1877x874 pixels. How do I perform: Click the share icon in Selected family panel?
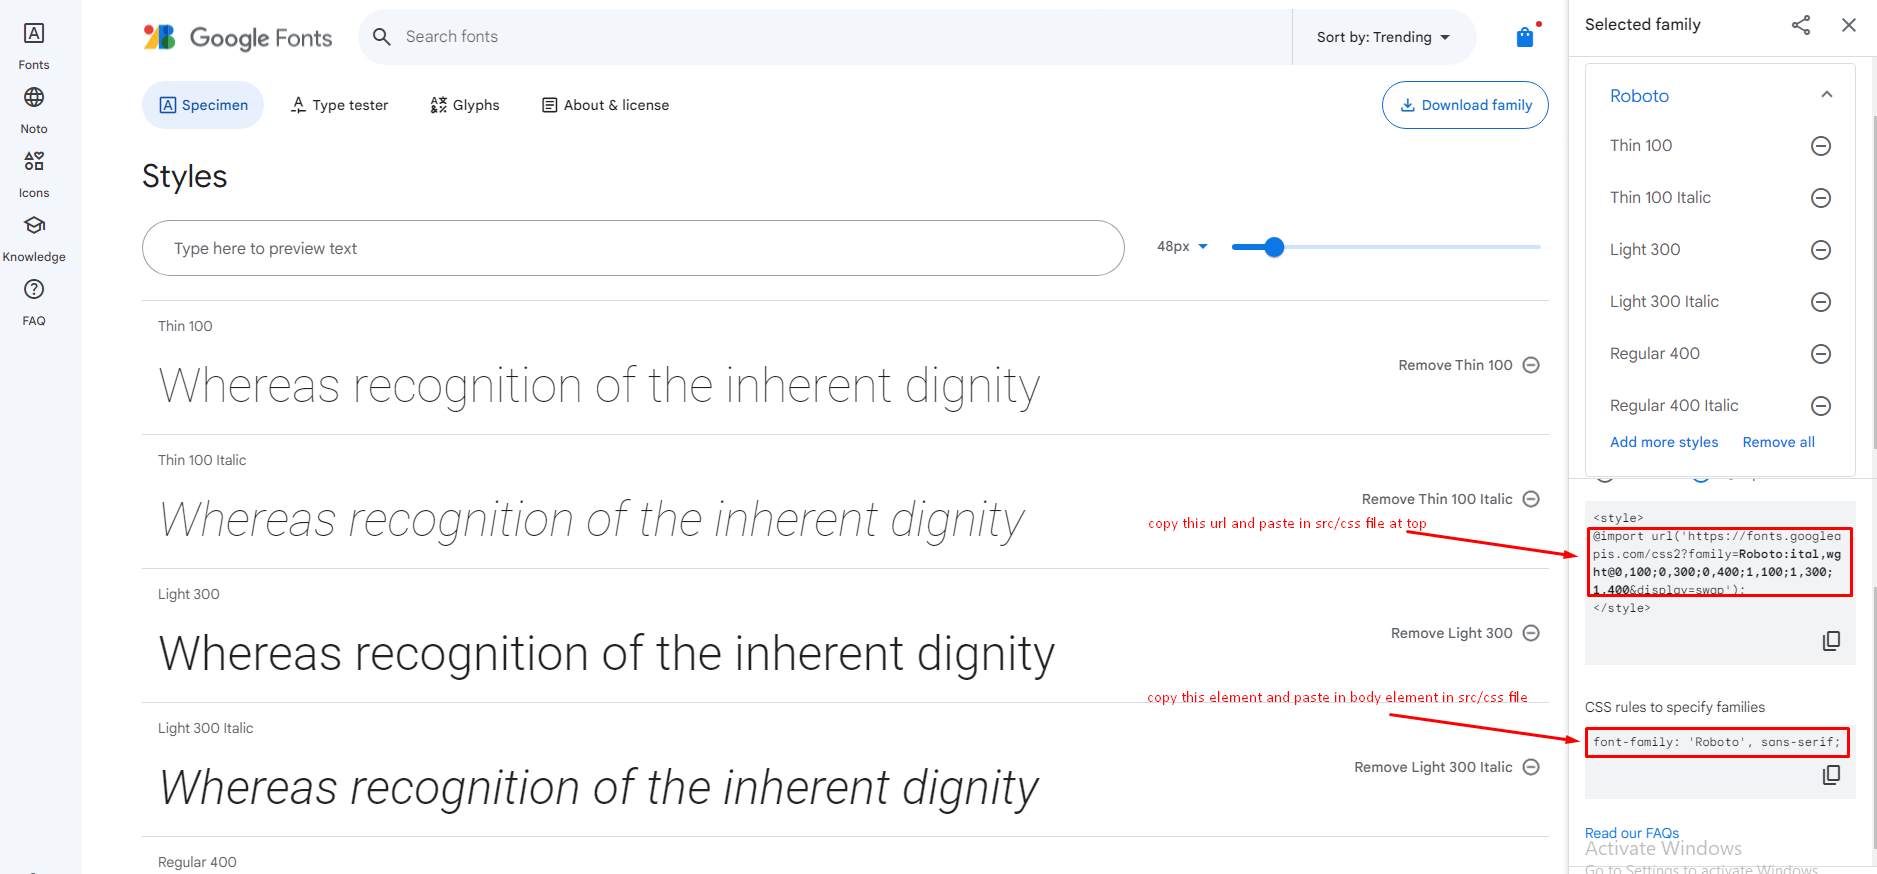click(x=1801, y=25)
